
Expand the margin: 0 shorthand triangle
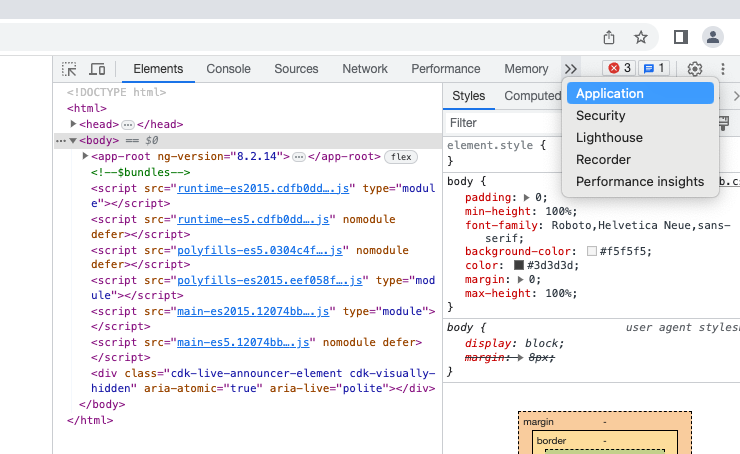pos(520,279)
